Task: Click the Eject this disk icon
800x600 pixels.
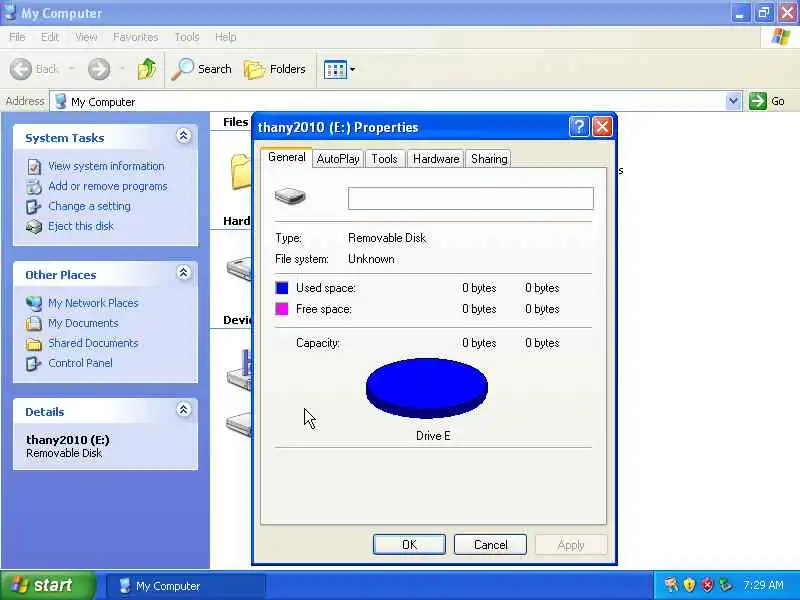Action: coord(34,227)
